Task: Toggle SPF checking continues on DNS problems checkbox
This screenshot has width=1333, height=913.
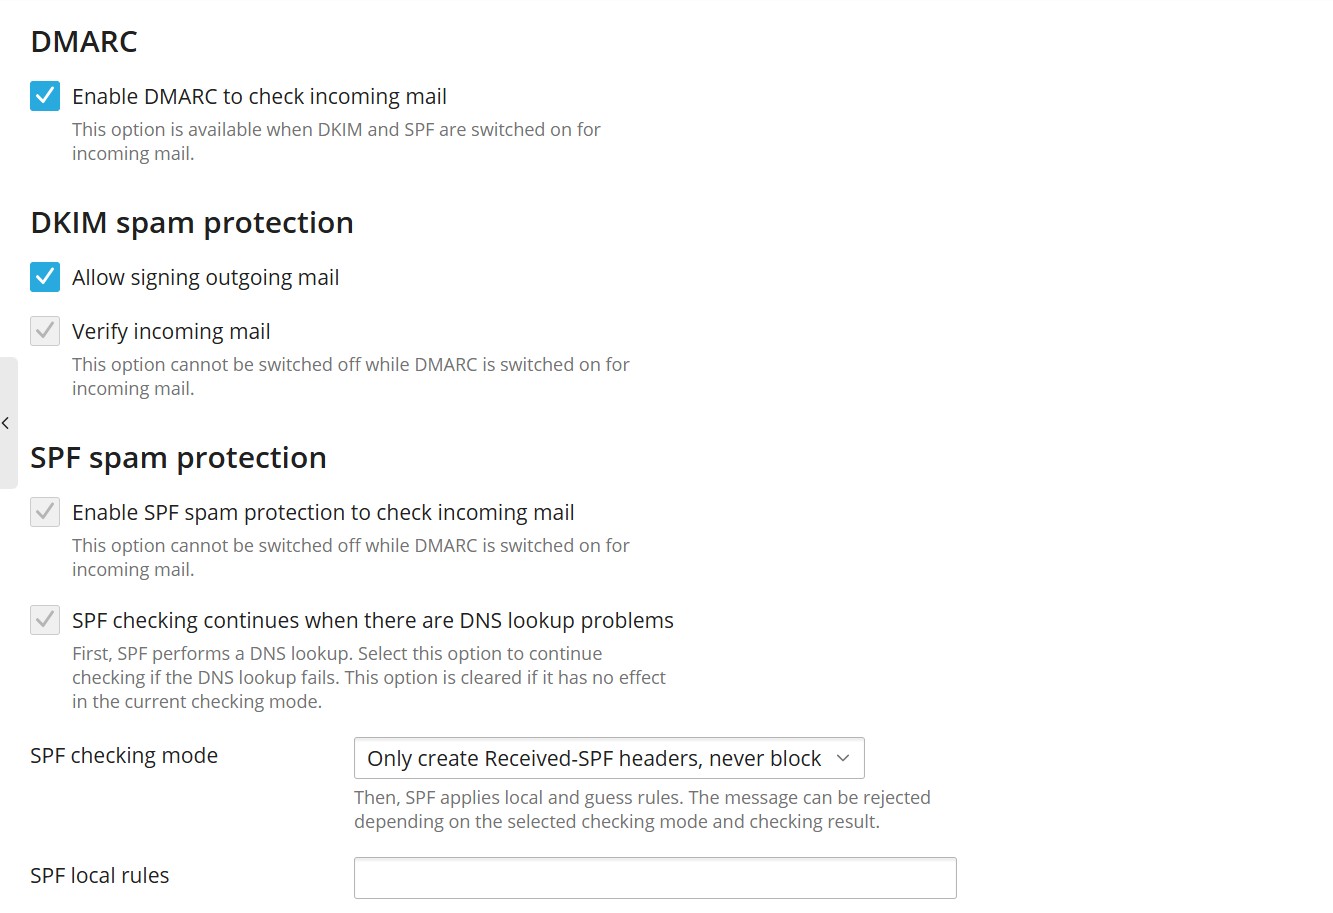Action: [x=45, y=620]
